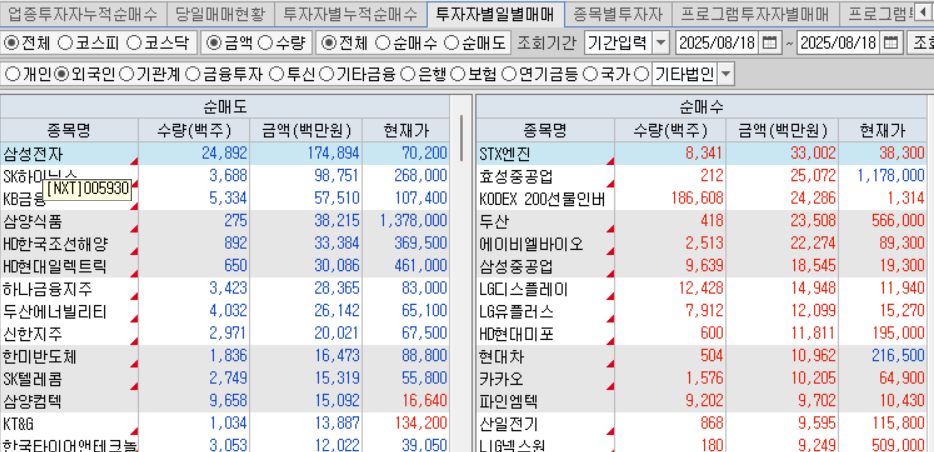Select 국가 investor radio button

tap(590, 74)
